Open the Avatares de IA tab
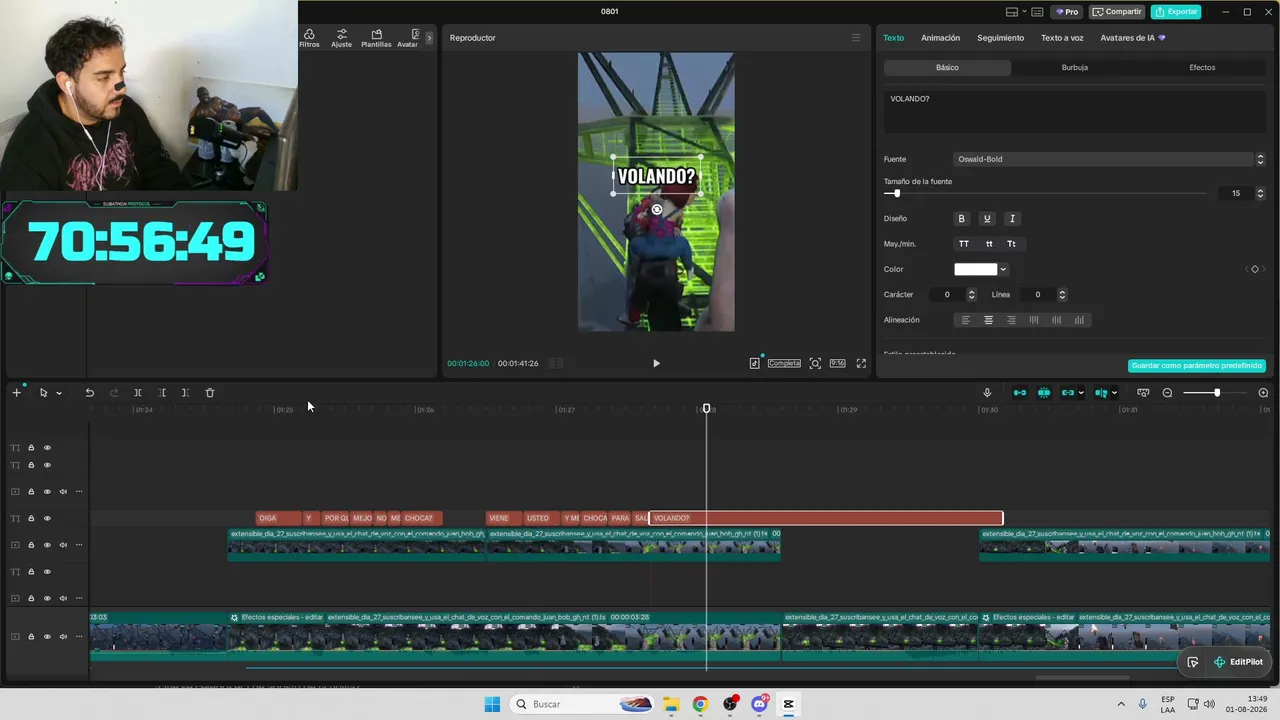Viewport: 1280px width, 720px height. point(1132,38)
